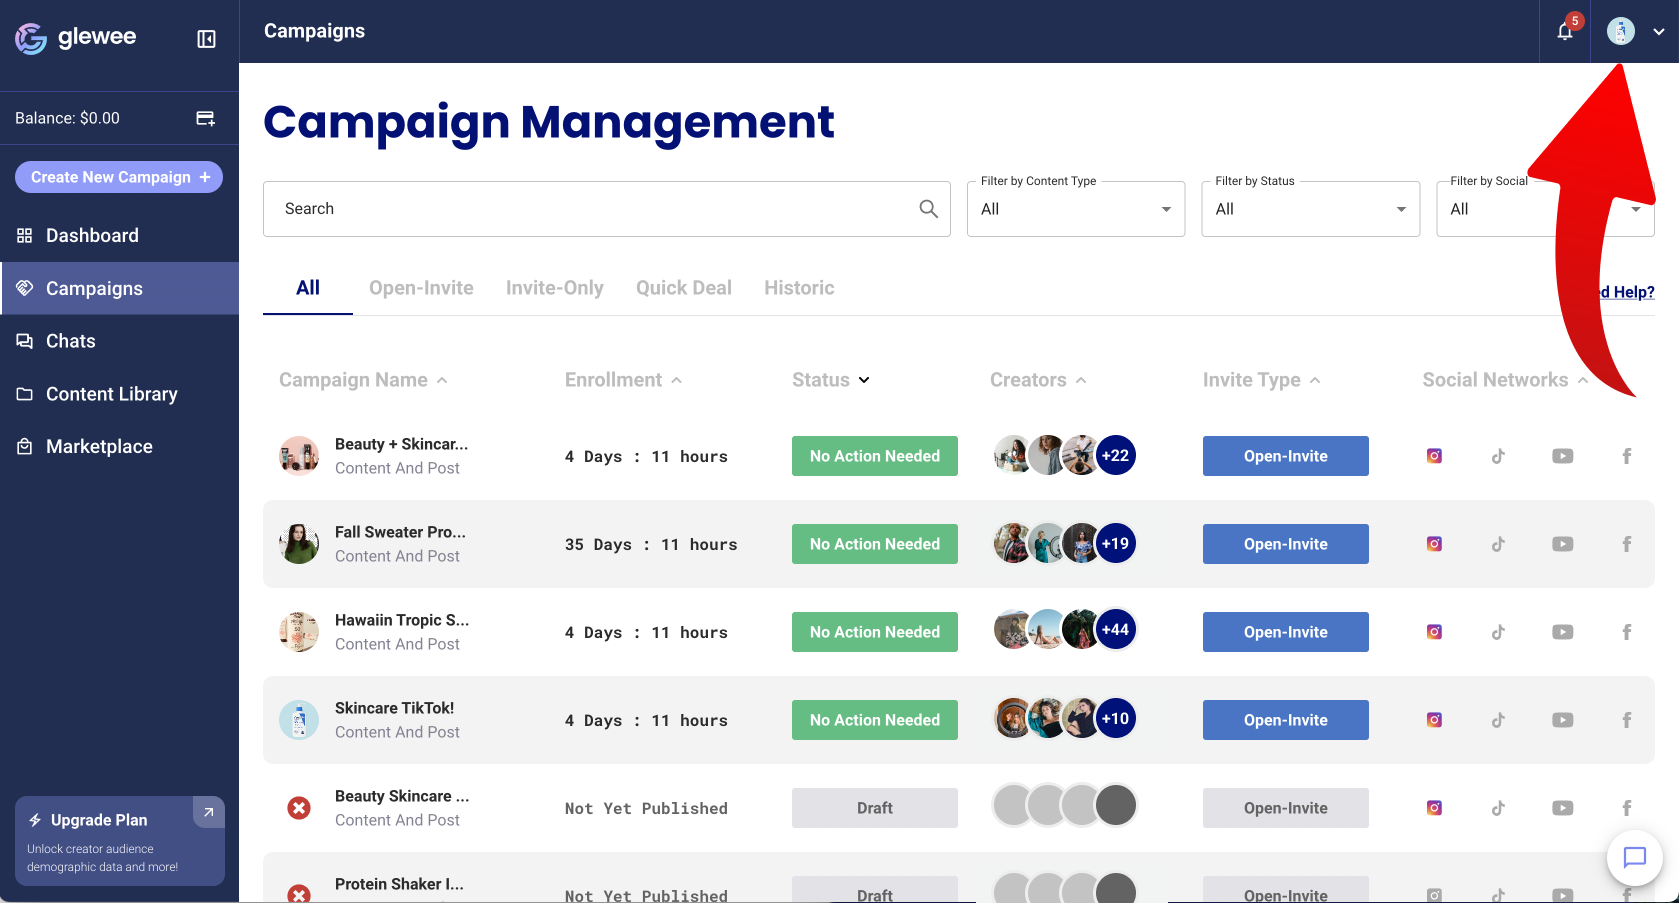Switch to the Historic tab

[x=799, y=288]
